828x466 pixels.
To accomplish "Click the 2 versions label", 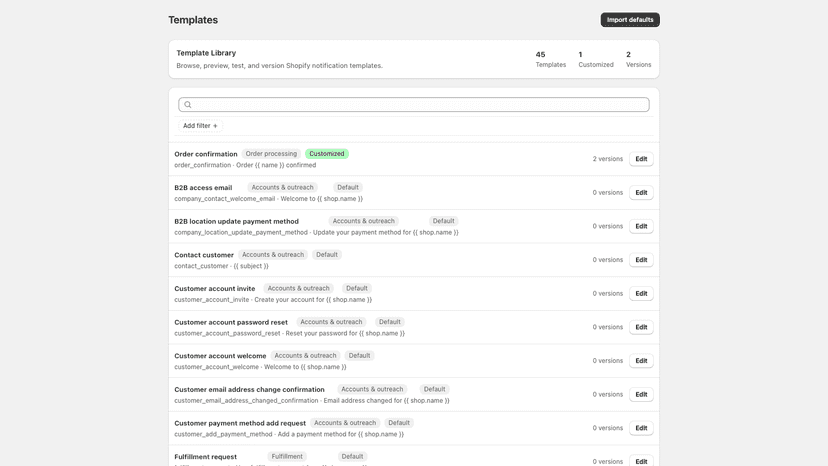I will pos(607,159).
